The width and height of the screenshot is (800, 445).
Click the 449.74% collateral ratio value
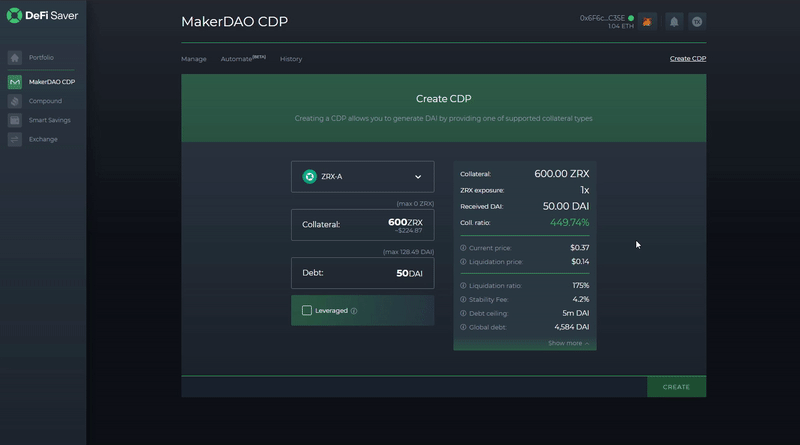[569, 222]
